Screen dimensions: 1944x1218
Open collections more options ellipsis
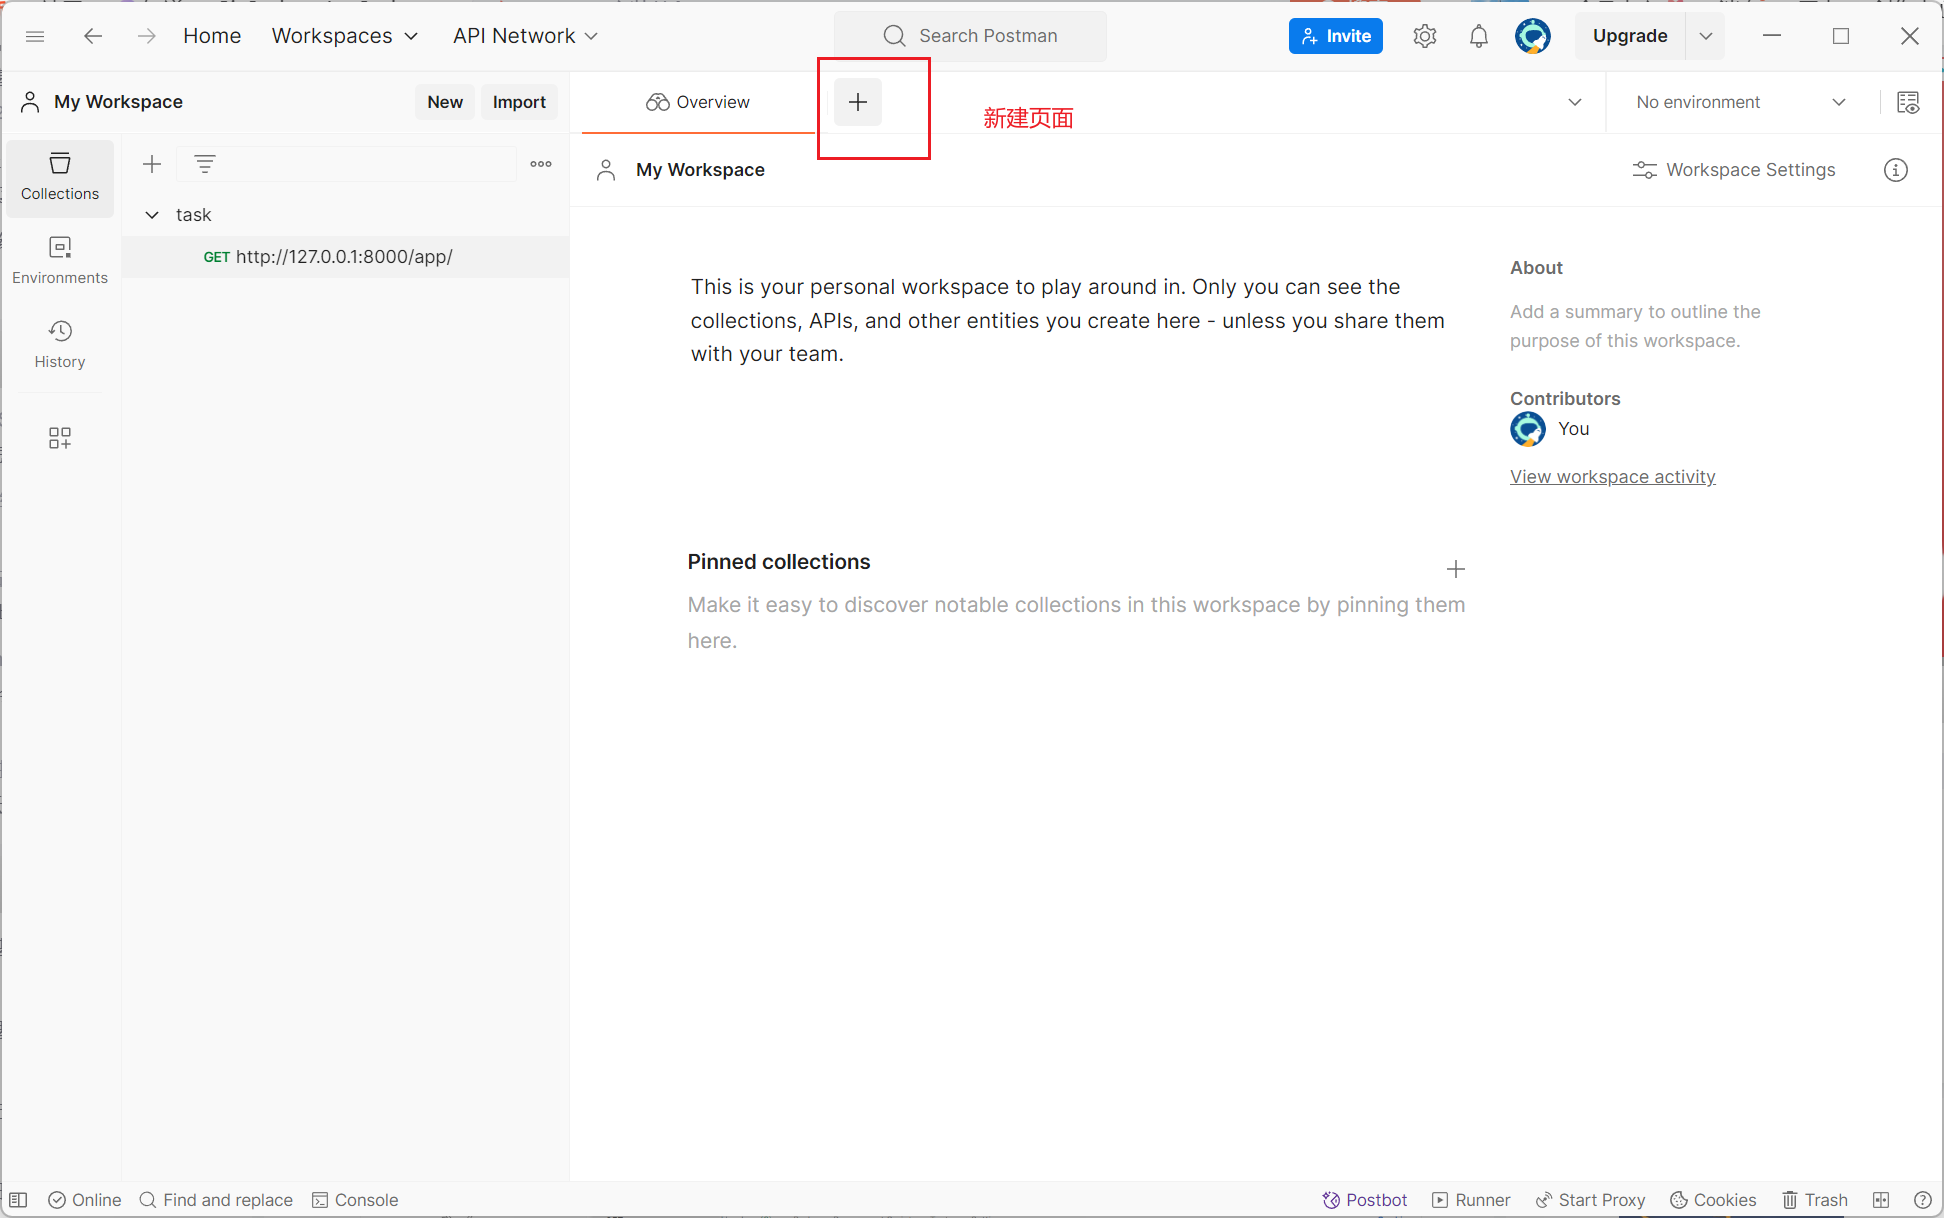click(541, 164)
